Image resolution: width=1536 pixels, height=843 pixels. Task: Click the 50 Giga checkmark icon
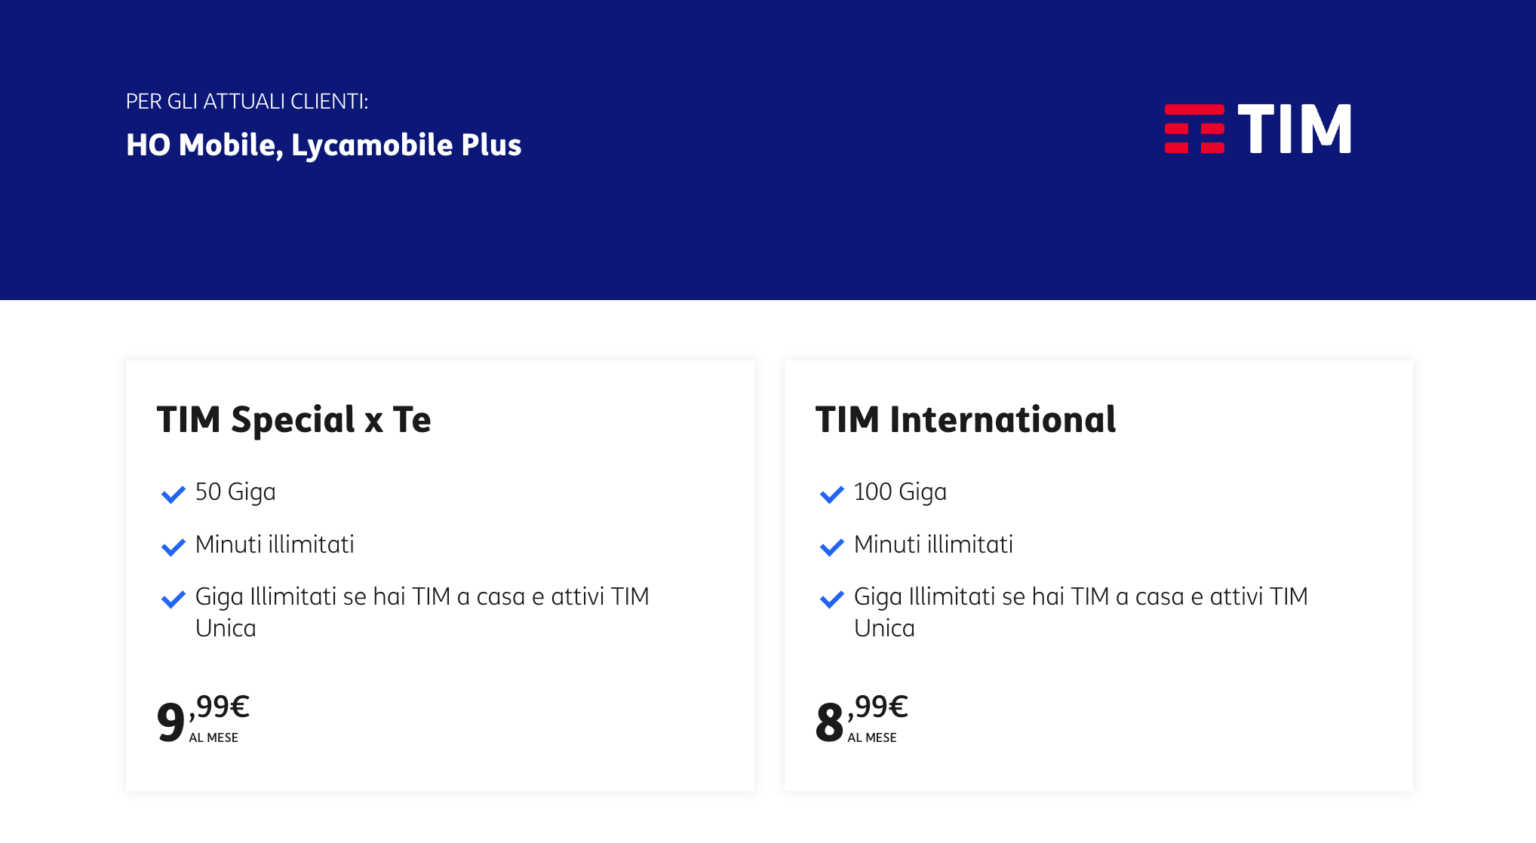173,494
